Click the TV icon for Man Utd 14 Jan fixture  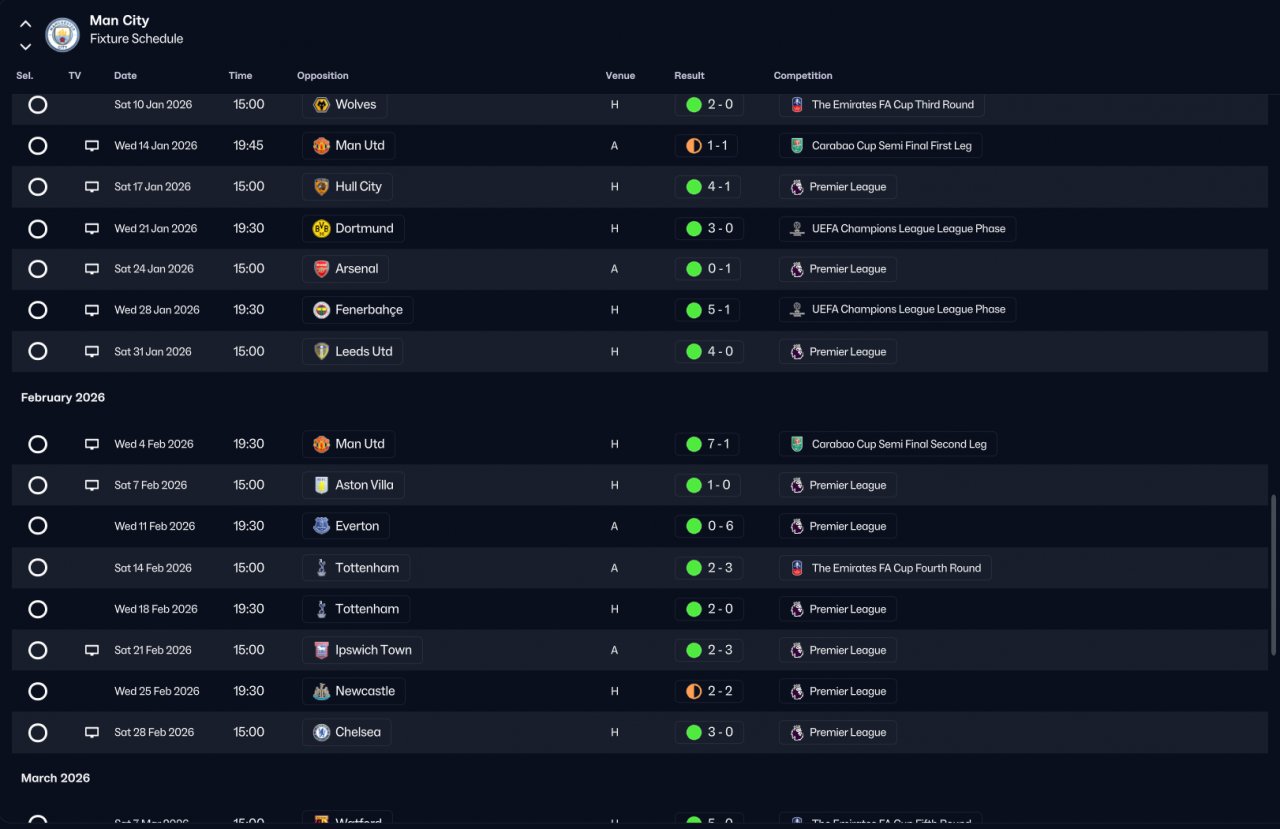92,146
